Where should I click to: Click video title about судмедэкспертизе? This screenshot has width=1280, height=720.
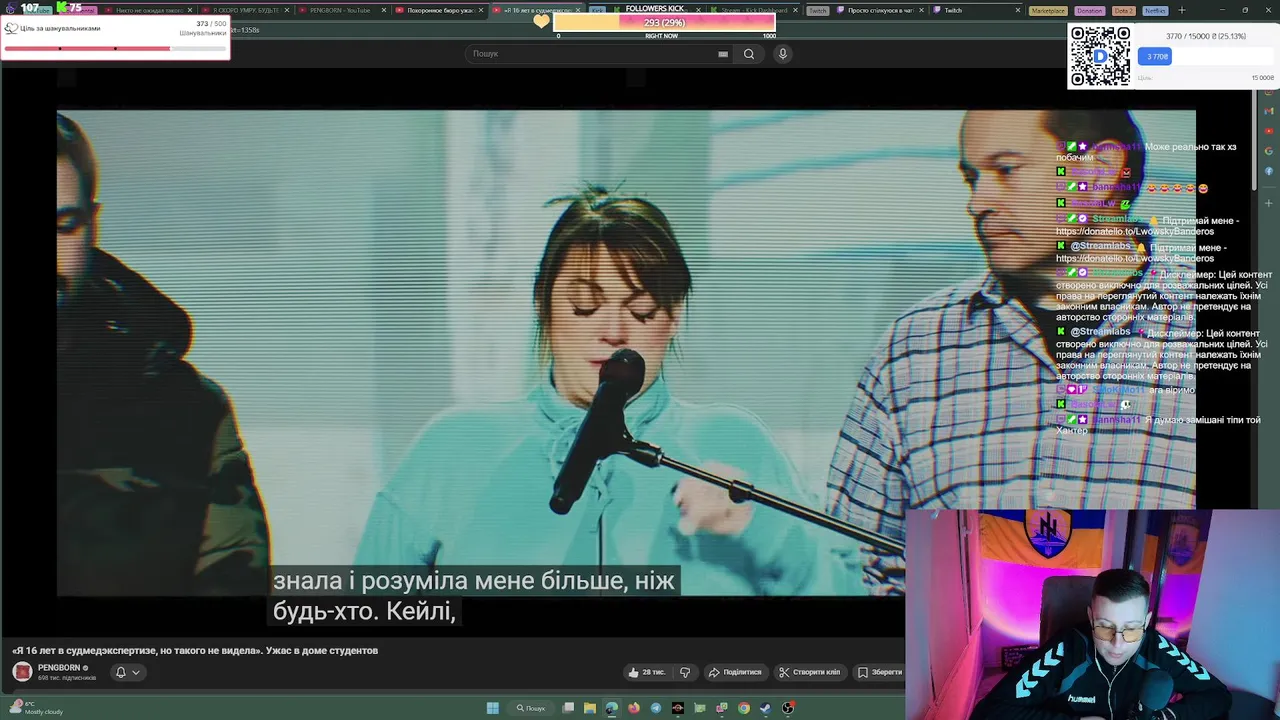pos(195,650)
